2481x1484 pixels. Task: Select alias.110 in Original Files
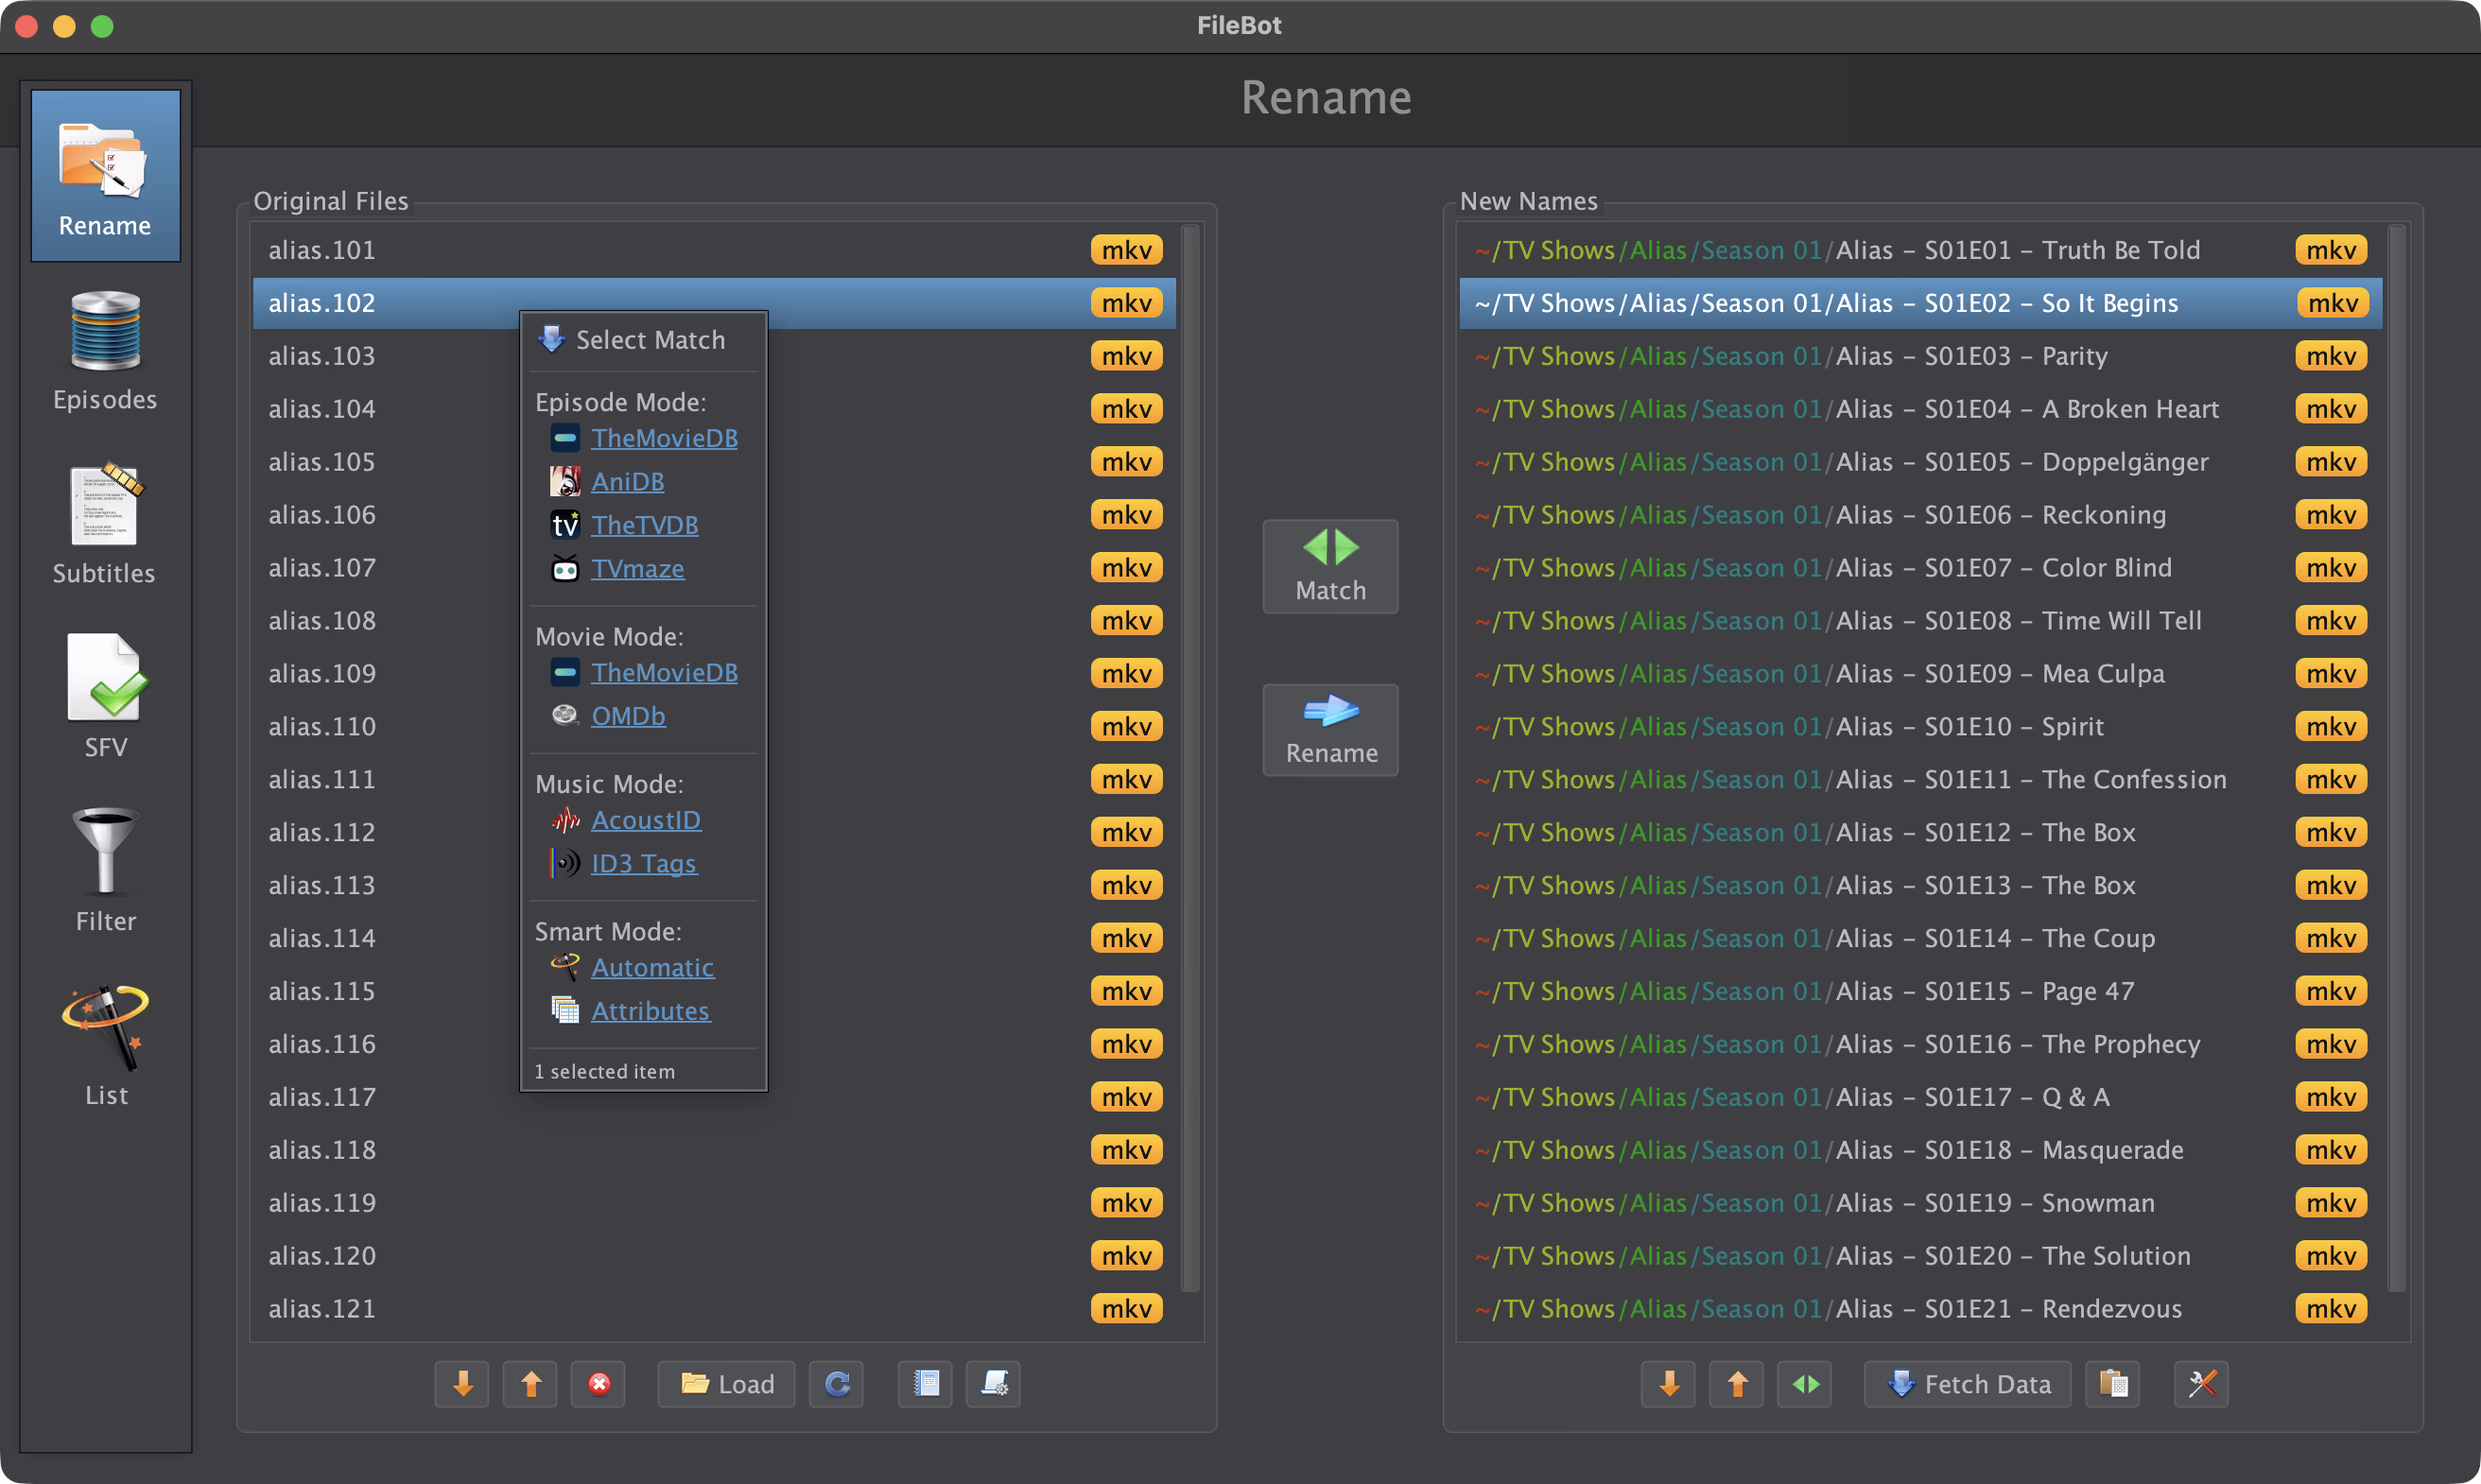click(322, 727)
